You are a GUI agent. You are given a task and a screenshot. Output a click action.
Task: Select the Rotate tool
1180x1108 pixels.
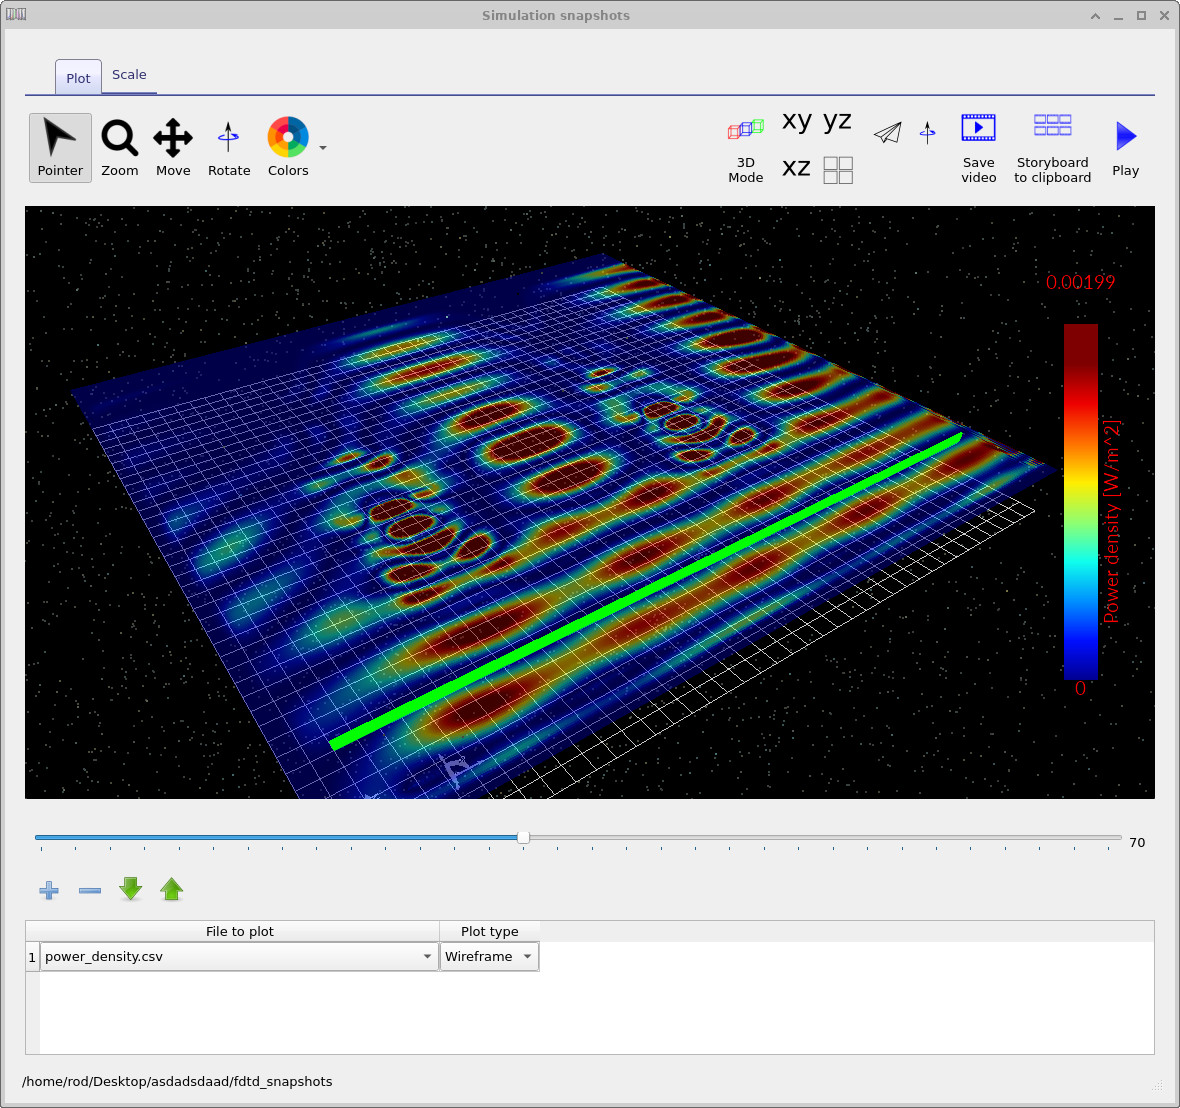(x=229, y=148)
